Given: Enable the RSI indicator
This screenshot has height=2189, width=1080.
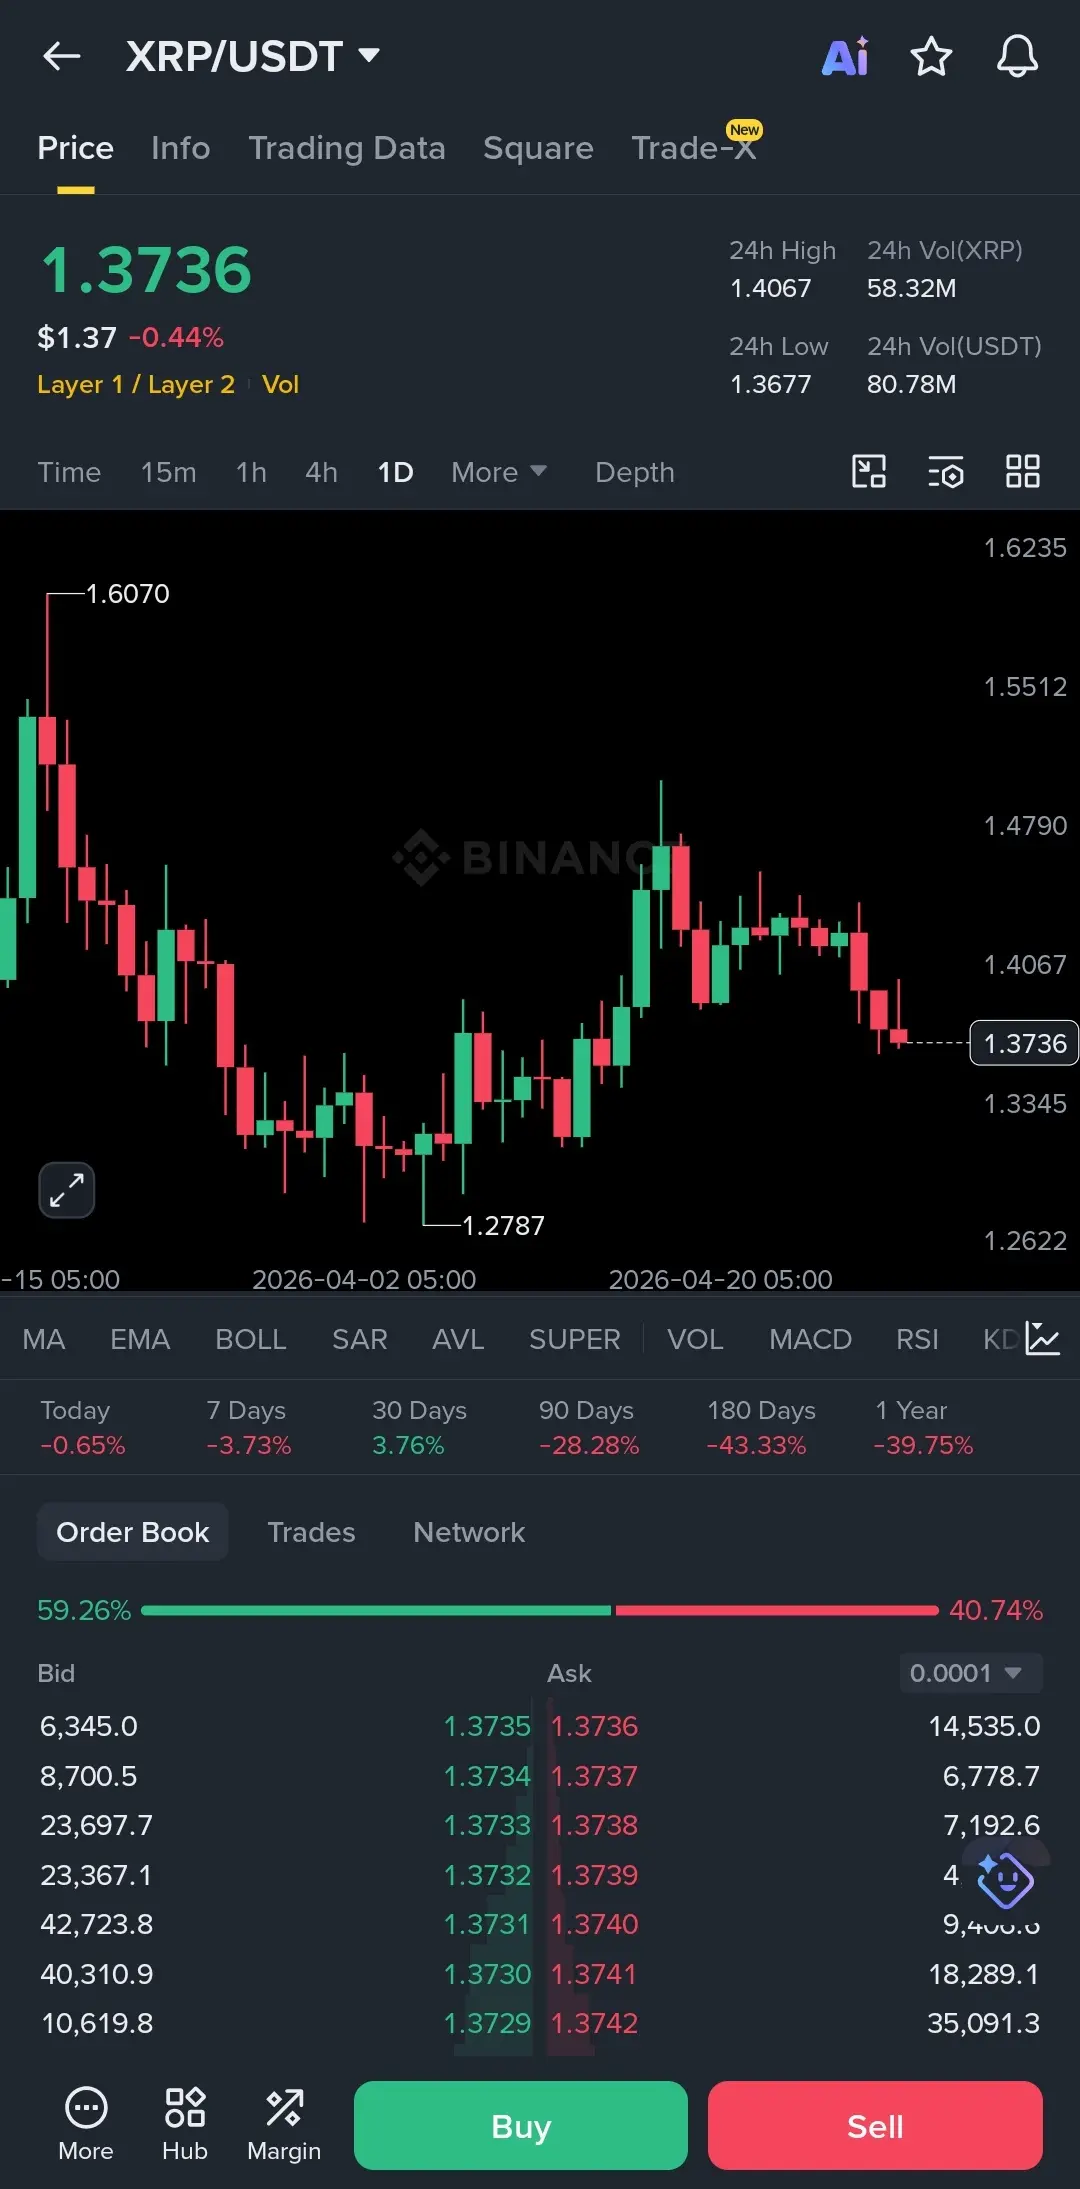Looking at the screenshot, I should coord(917,1339).
